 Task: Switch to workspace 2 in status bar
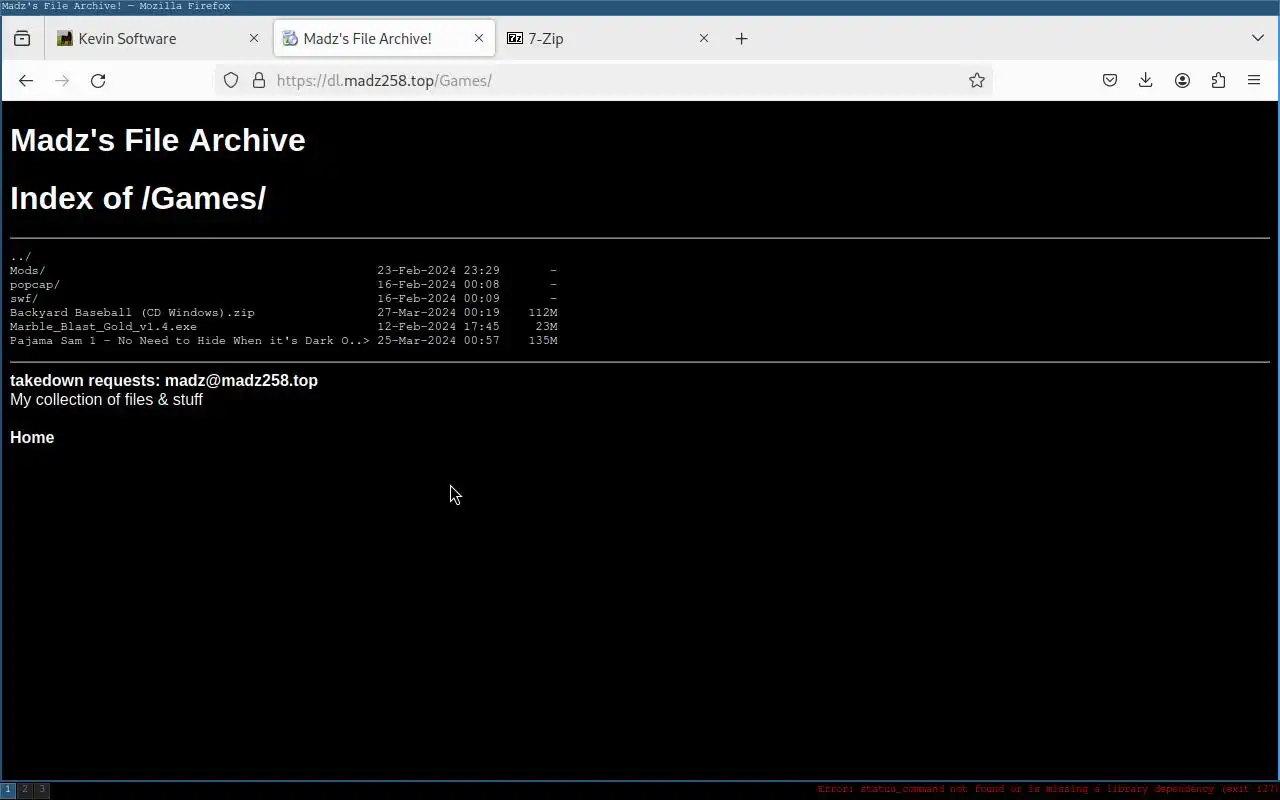pyautogui.click(x=25, y=789)
